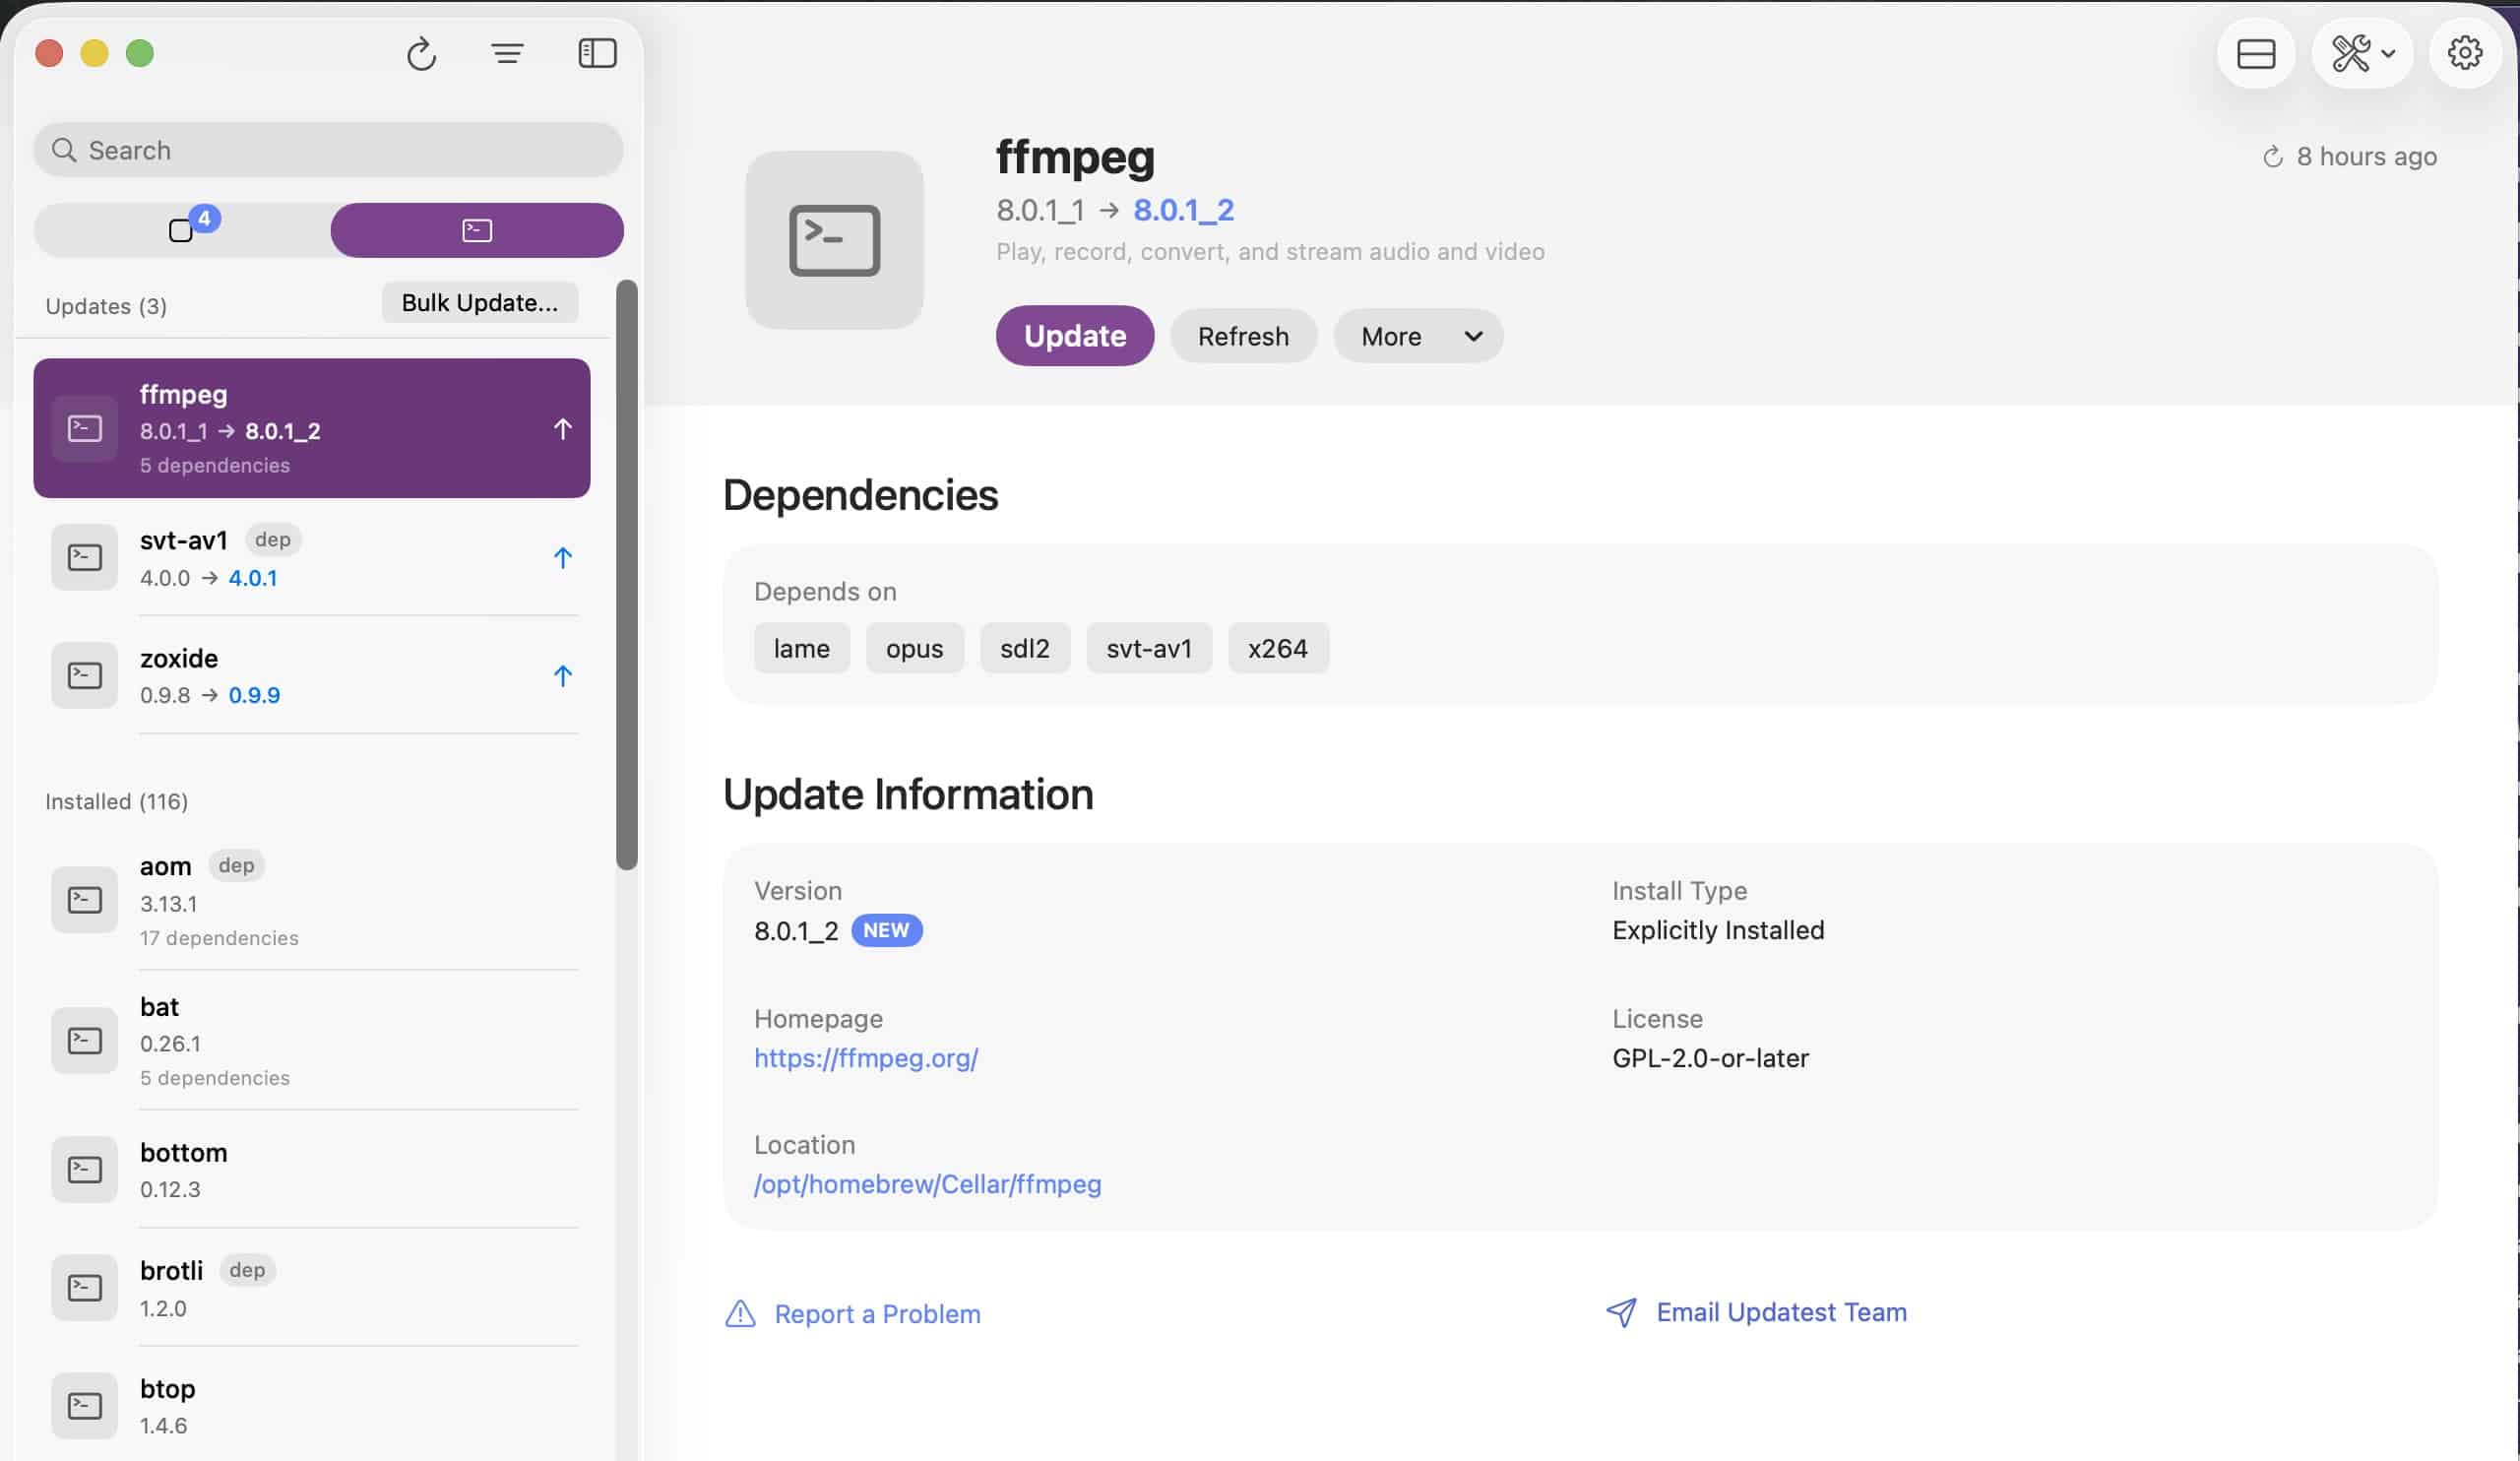Click the Report a Problem warning icon
The height and width of the screenshot is (1461, 2520).
click(740, 1314)
